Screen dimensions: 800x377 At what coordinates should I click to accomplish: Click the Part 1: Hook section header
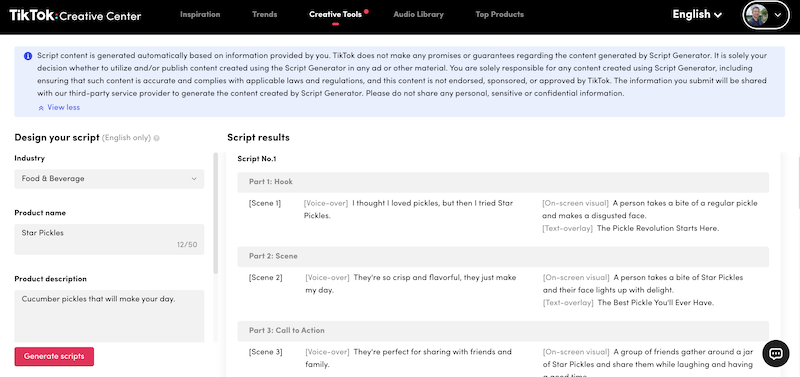503,182
